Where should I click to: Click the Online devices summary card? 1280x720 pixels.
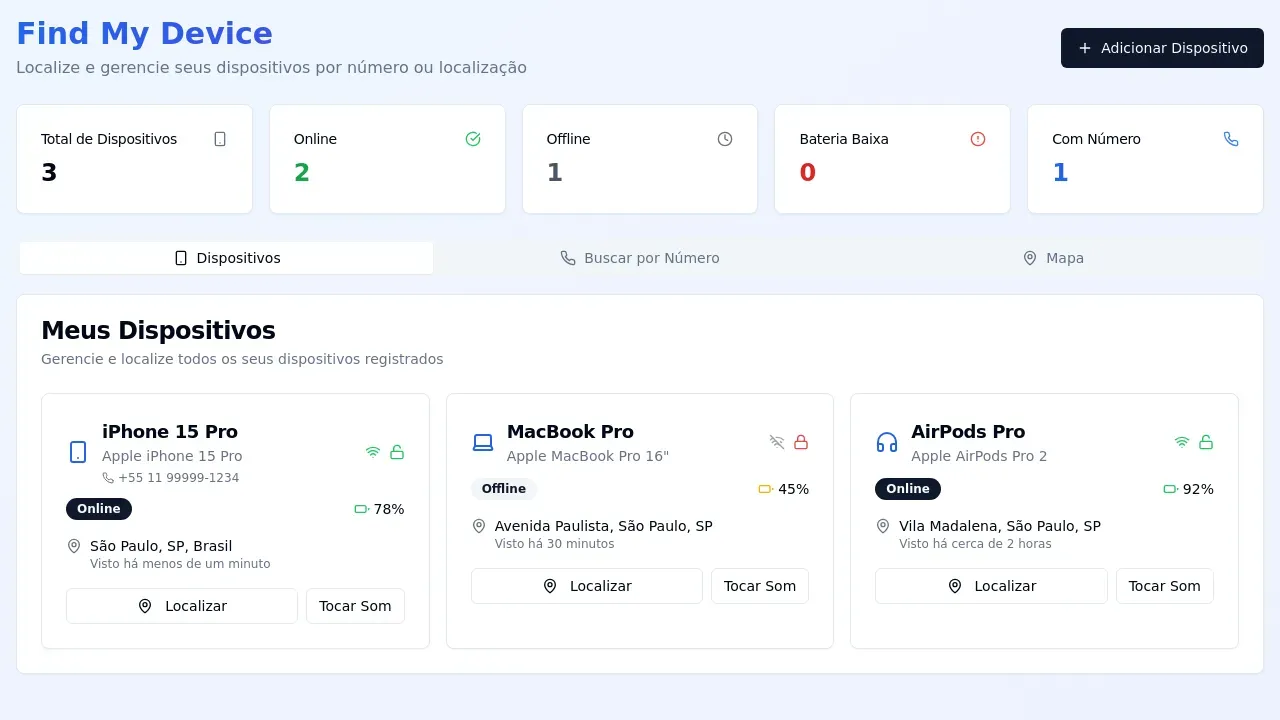coord(387,159)
